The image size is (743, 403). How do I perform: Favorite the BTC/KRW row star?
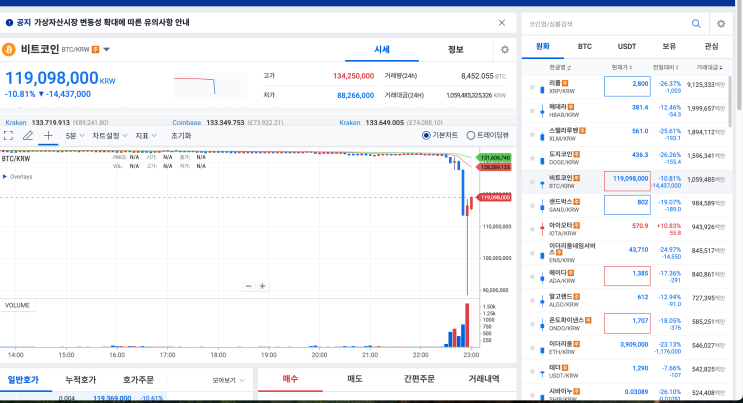[x=532, y=182]
